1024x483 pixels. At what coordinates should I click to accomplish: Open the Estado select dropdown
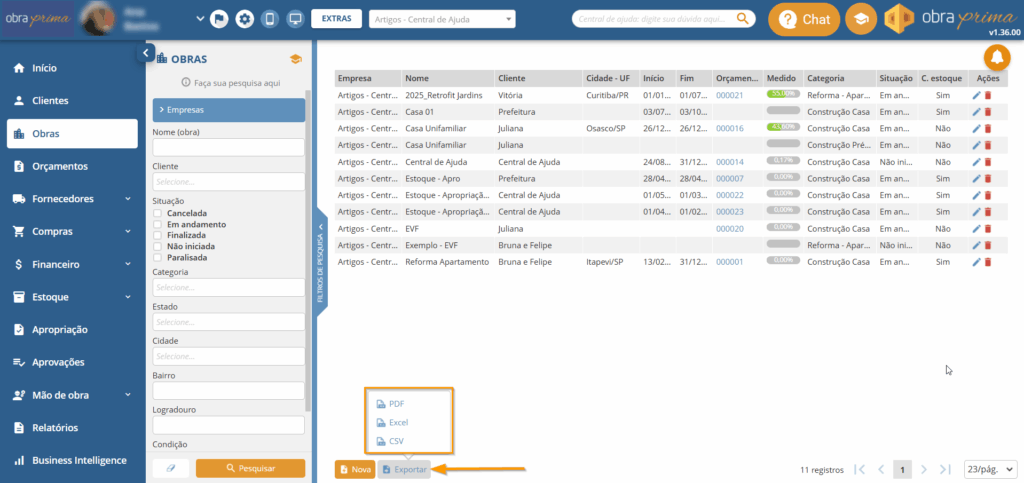229,322
